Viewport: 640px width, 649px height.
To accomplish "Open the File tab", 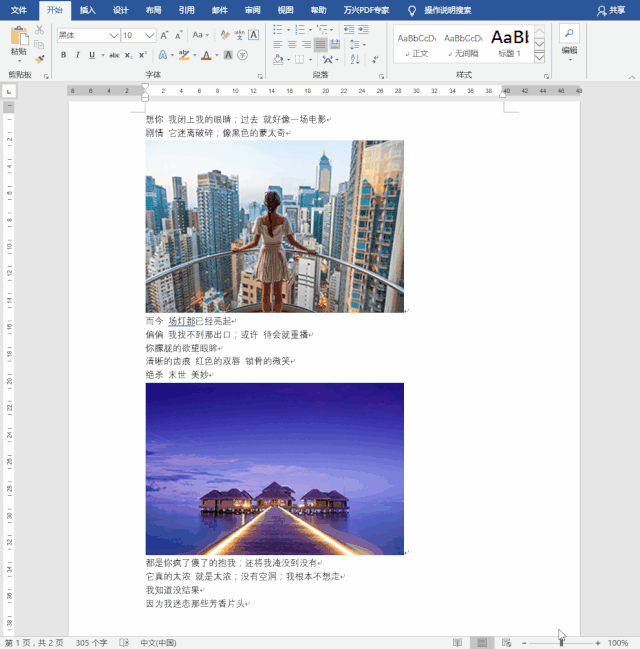I will pos(19,10).
